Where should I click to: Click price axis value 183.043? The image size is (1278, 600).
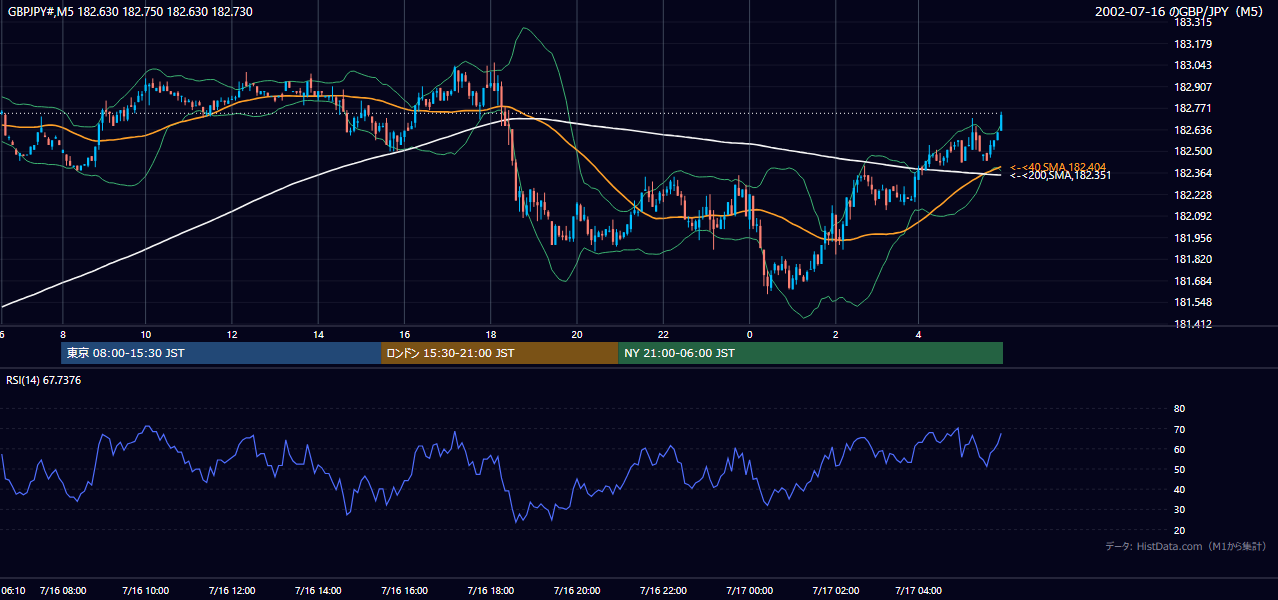point(1192,65)
